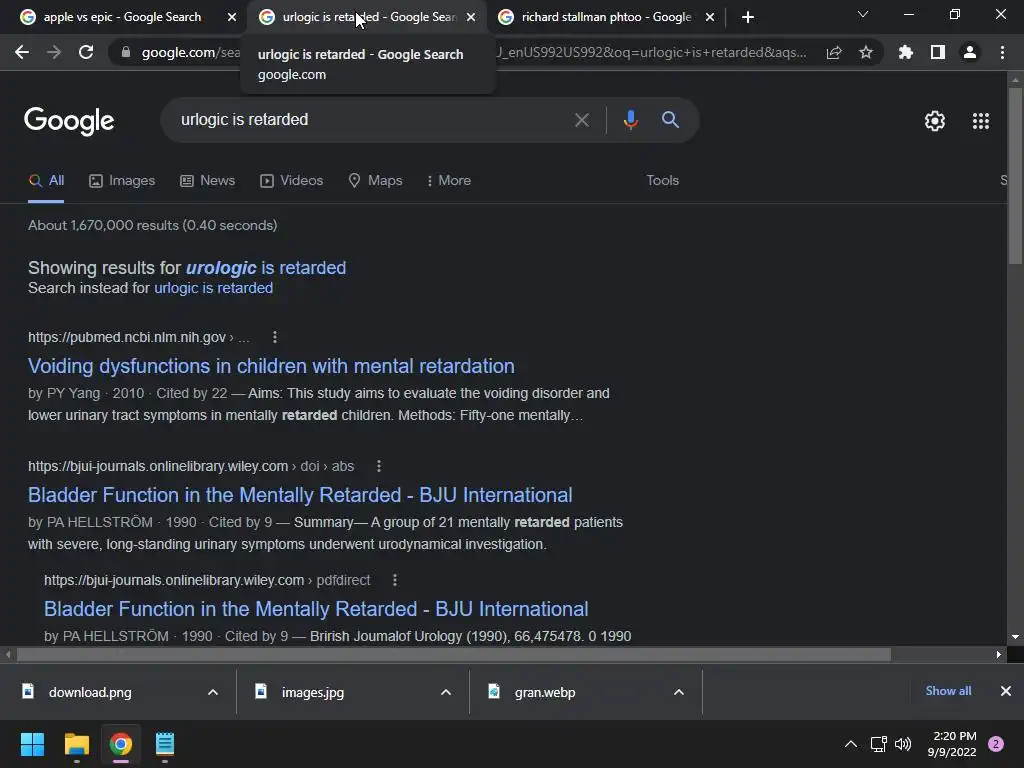Open options for wiley doi abs result

[379, 466]
